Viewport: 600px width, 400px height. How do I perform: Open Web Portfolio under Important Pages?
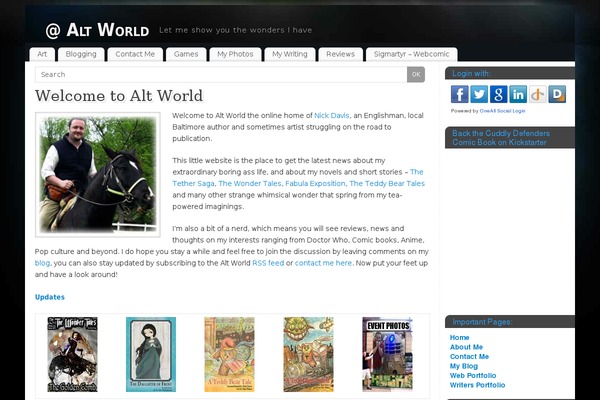click(473, 376)
